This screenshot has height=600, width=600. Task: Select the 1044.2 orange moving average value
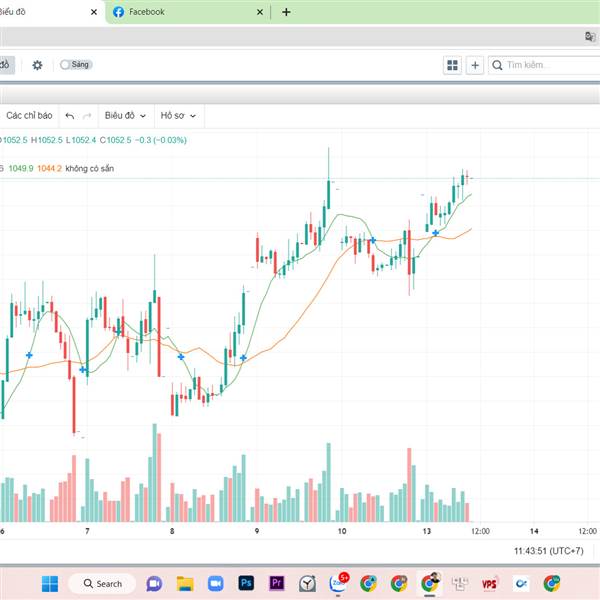pyautogui.click(x=49, y=168)
